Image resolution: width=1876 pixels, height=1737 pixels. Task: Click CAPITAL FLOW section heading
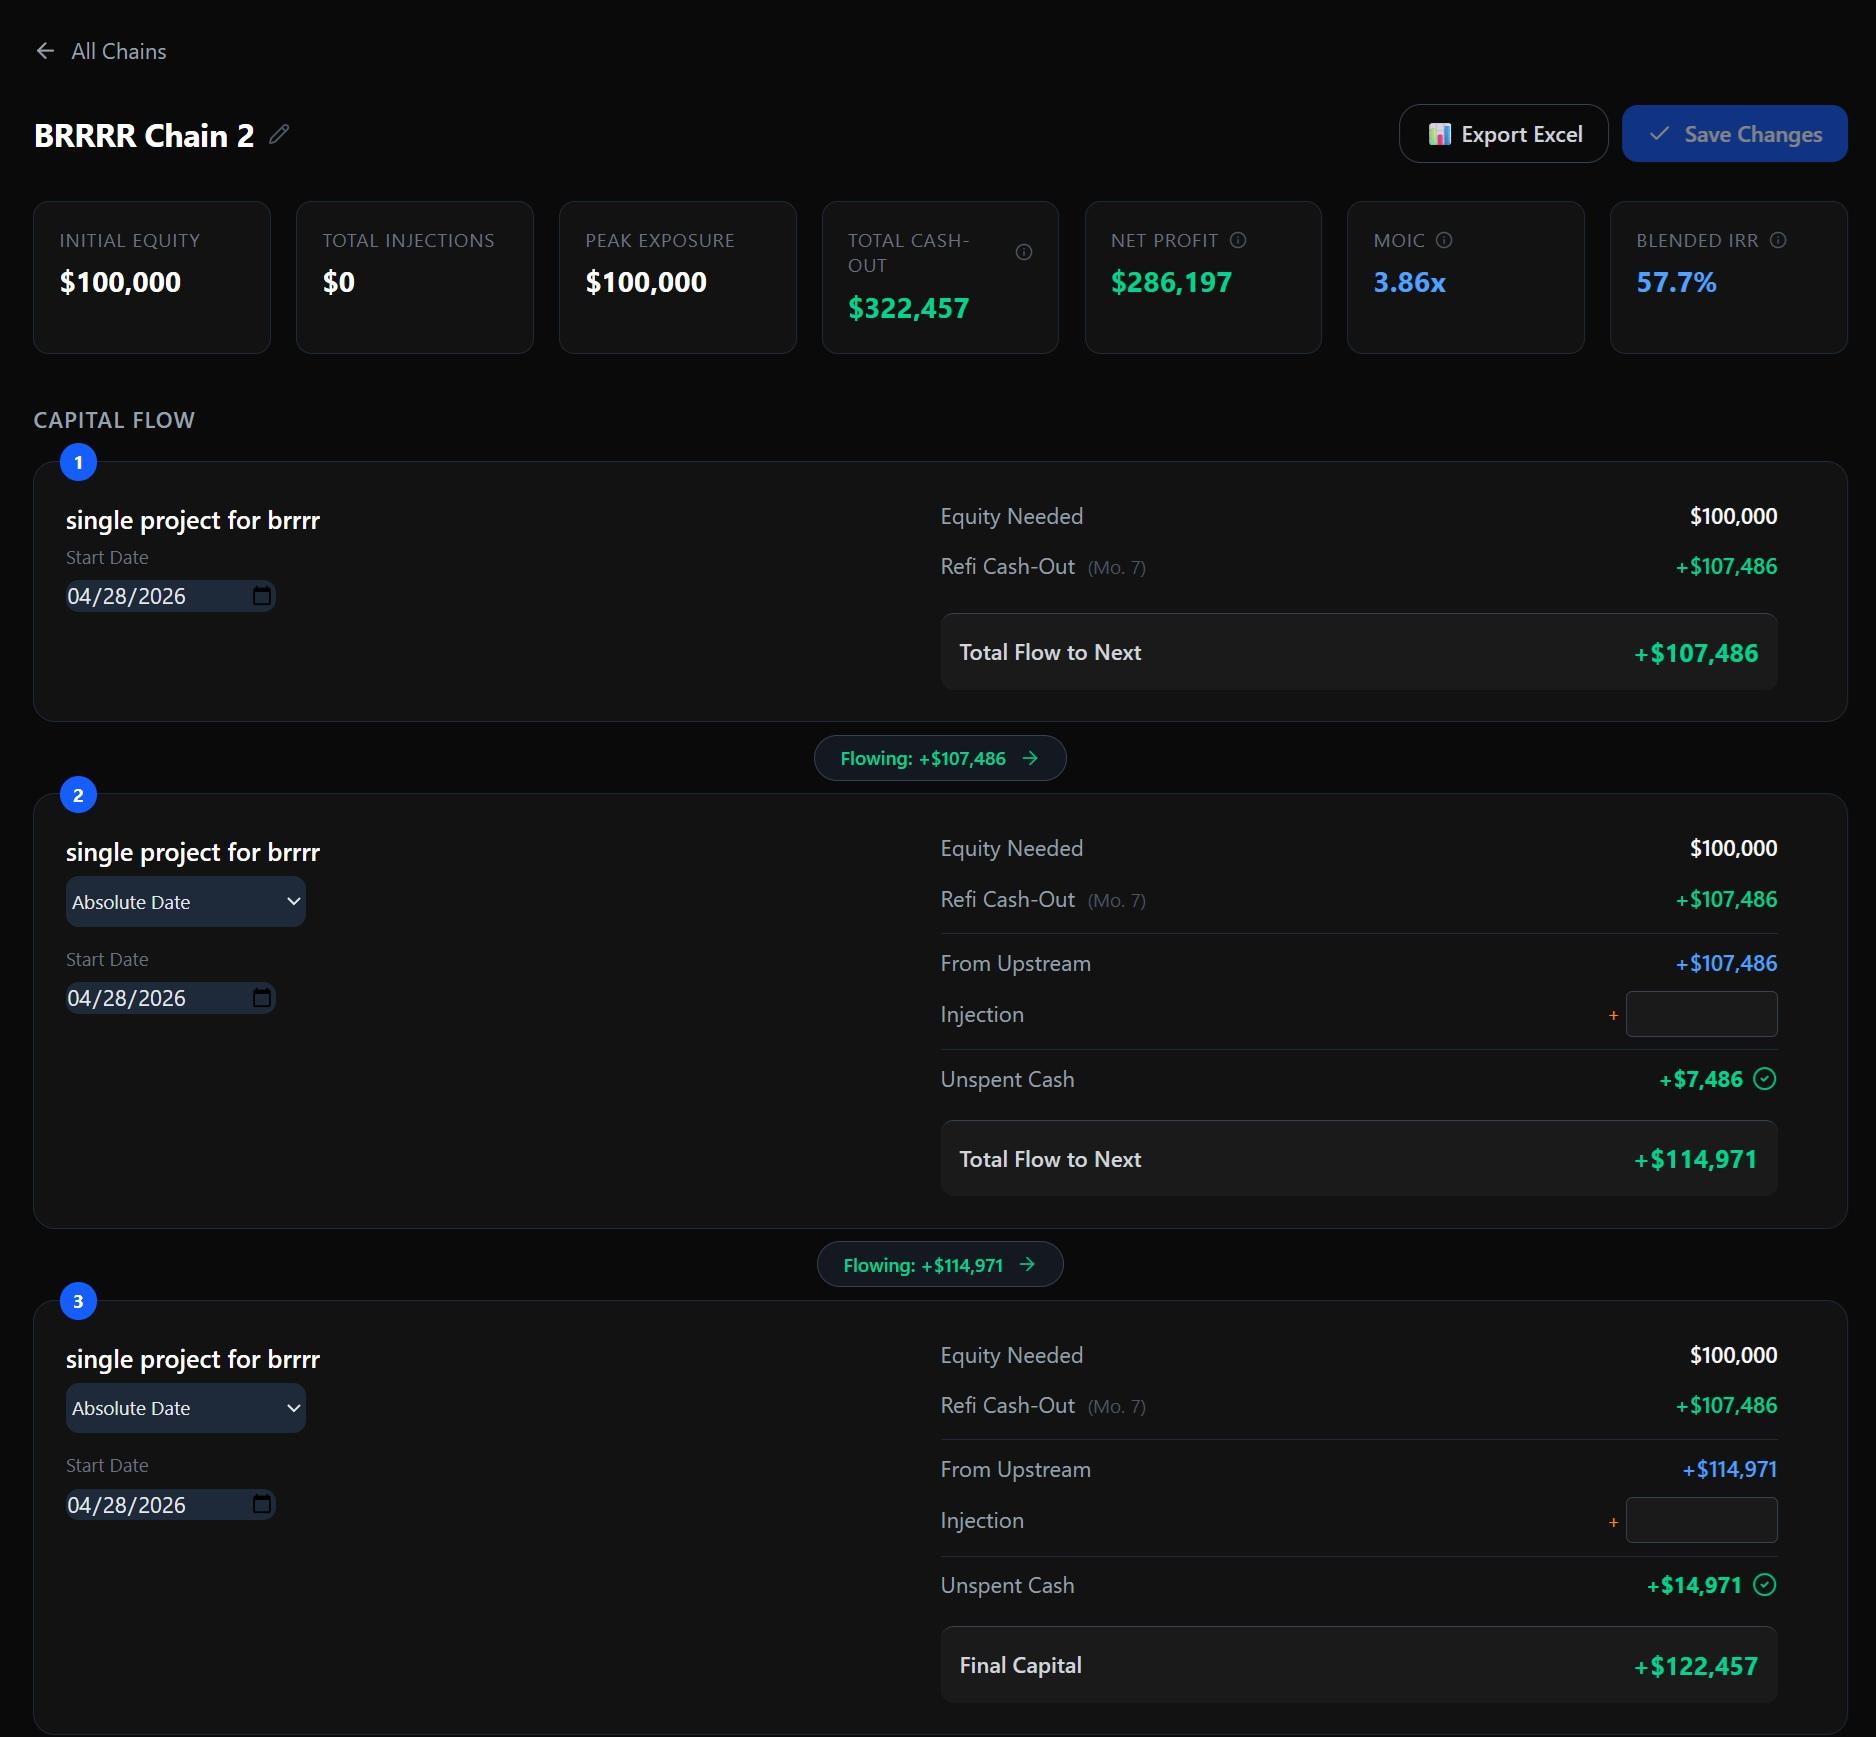(x=114, y=420)
